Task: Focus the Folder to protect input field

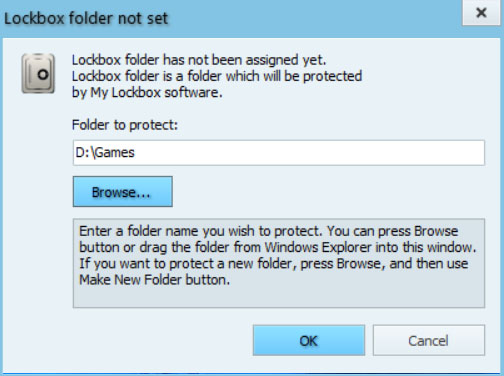Action: pyautogui.click(x=279, y=153)
